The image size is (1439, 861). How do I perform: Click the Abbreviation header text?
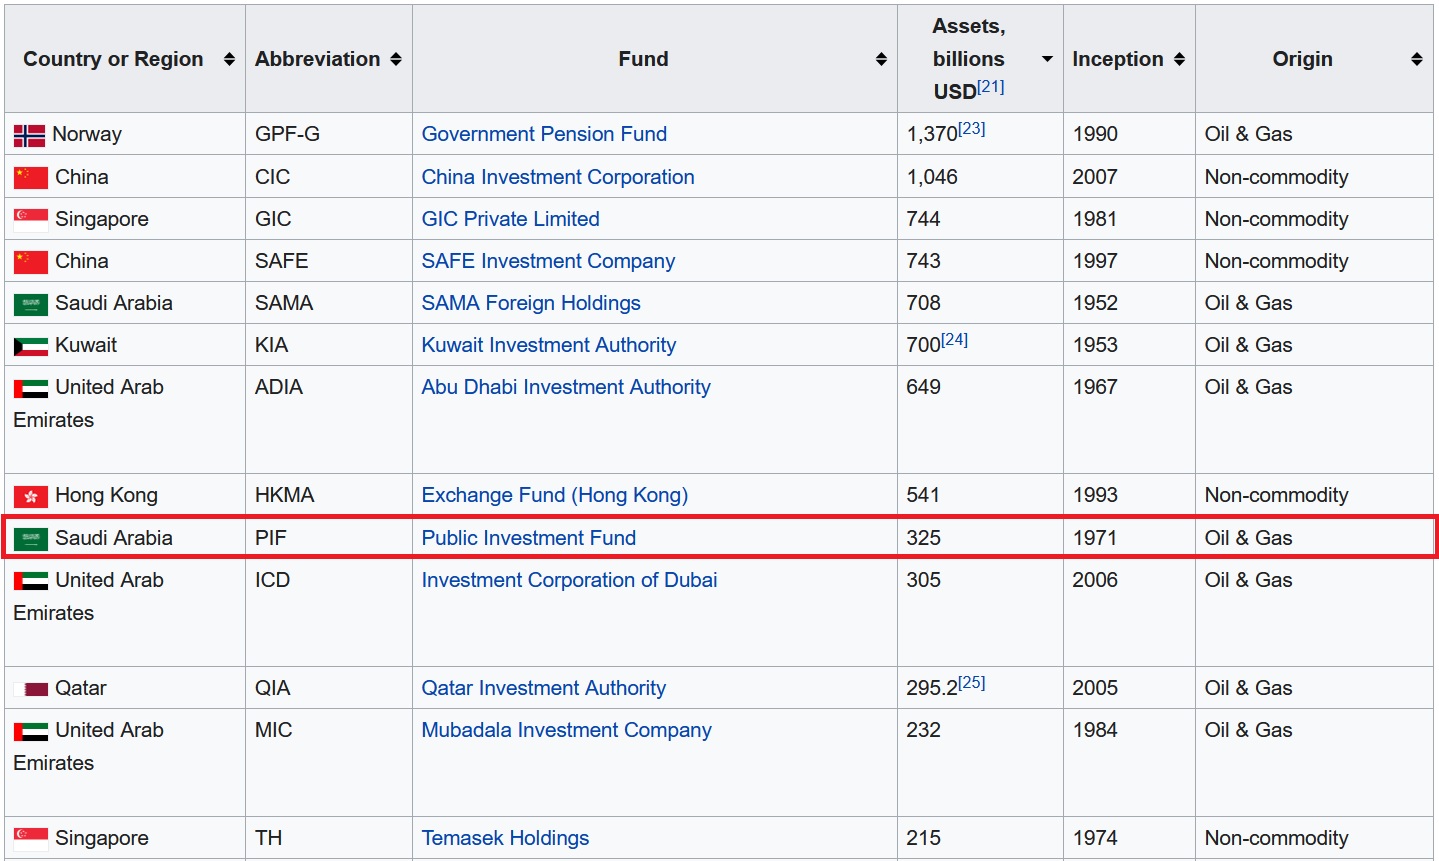(x=317, y=59)
